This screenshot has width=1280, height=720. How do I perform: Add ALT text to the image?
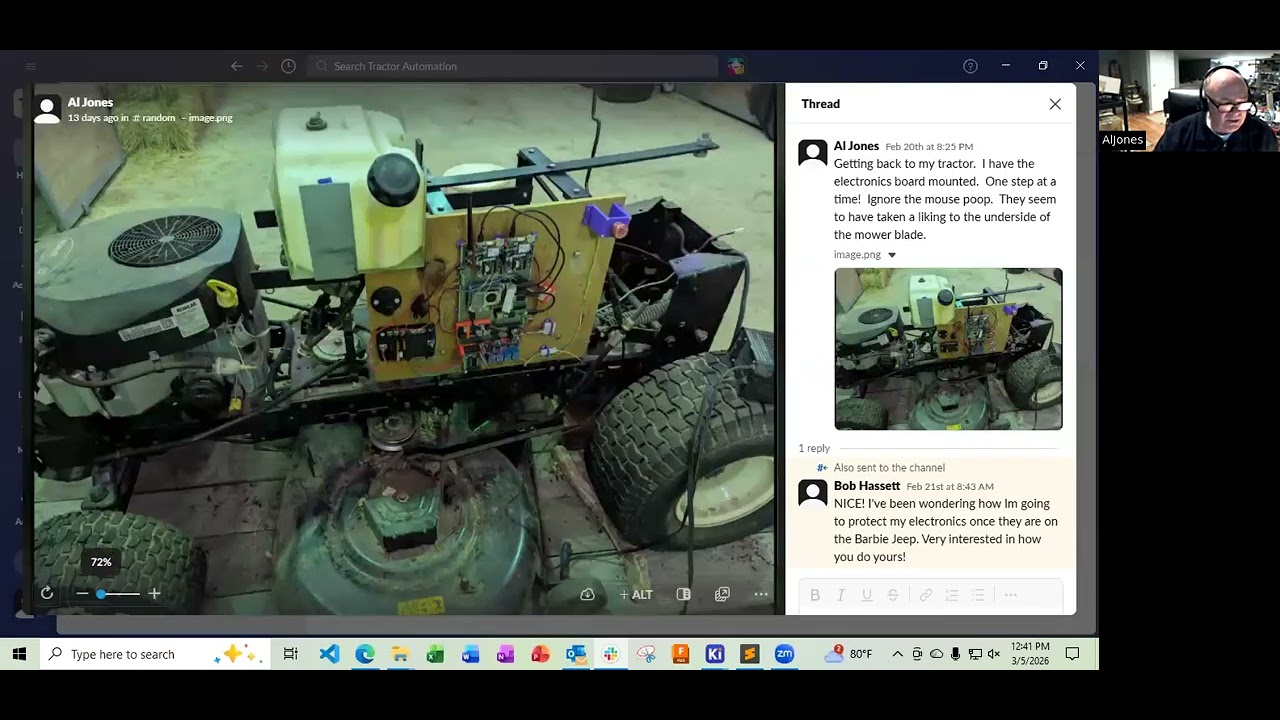tap(636, 594)
